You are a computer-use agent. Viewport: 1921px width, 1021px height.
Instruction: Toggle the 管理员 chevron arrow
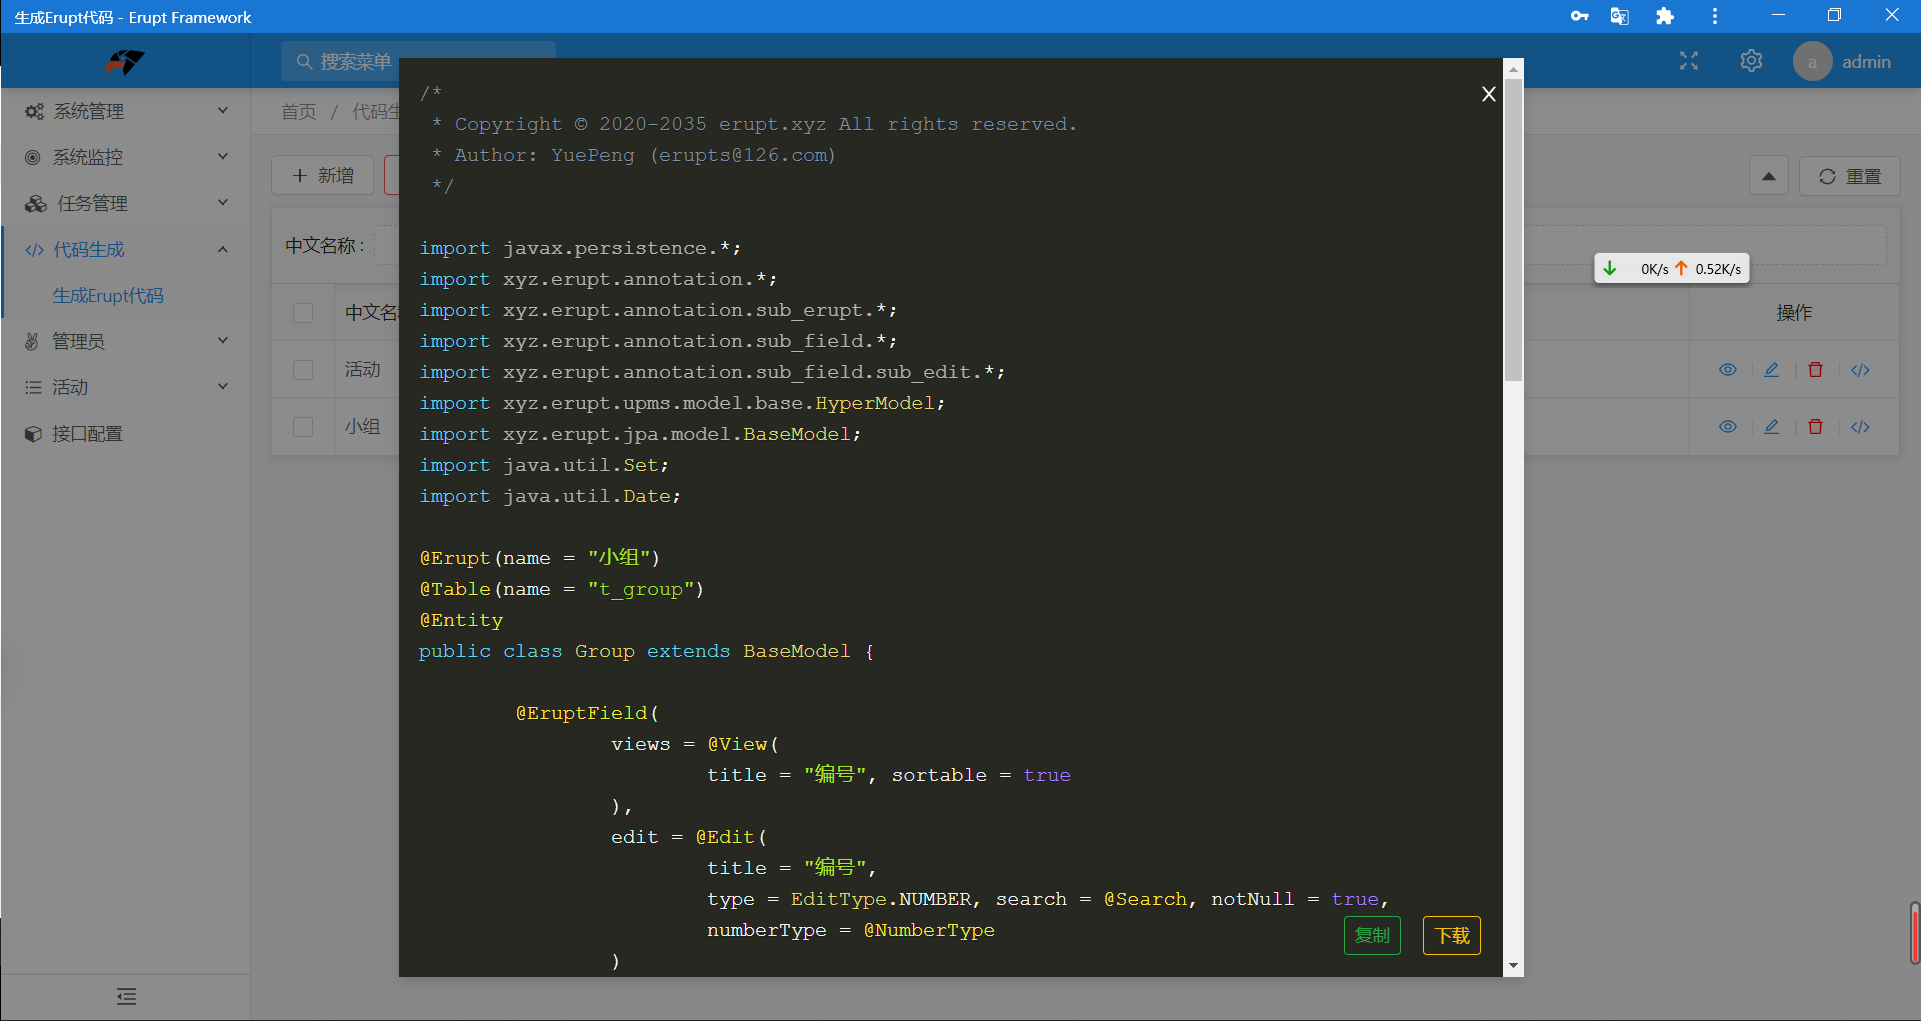(223, 340)
